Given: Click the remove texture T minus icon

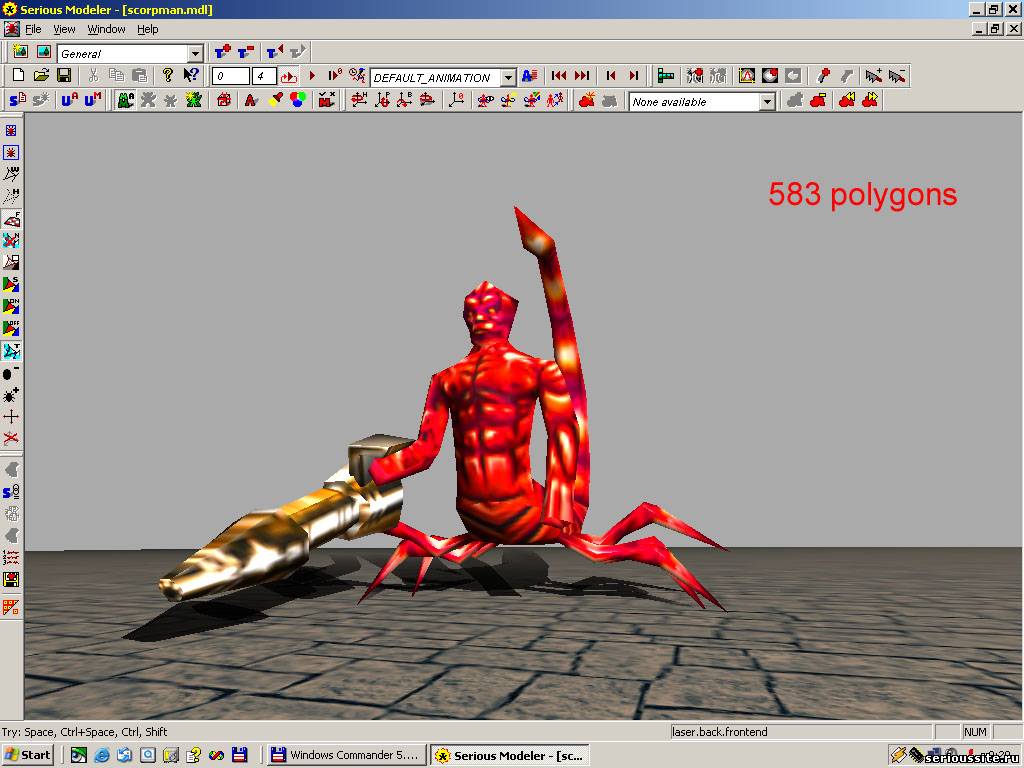Looking at the screenshot, I should click(246, 52).
